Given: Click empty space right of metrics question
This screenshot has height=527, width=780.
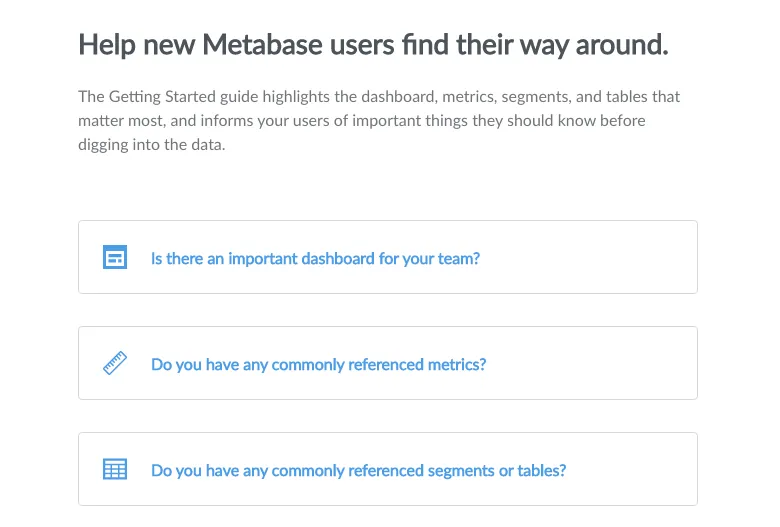Looking at the screenshot, I should [592, 363].
